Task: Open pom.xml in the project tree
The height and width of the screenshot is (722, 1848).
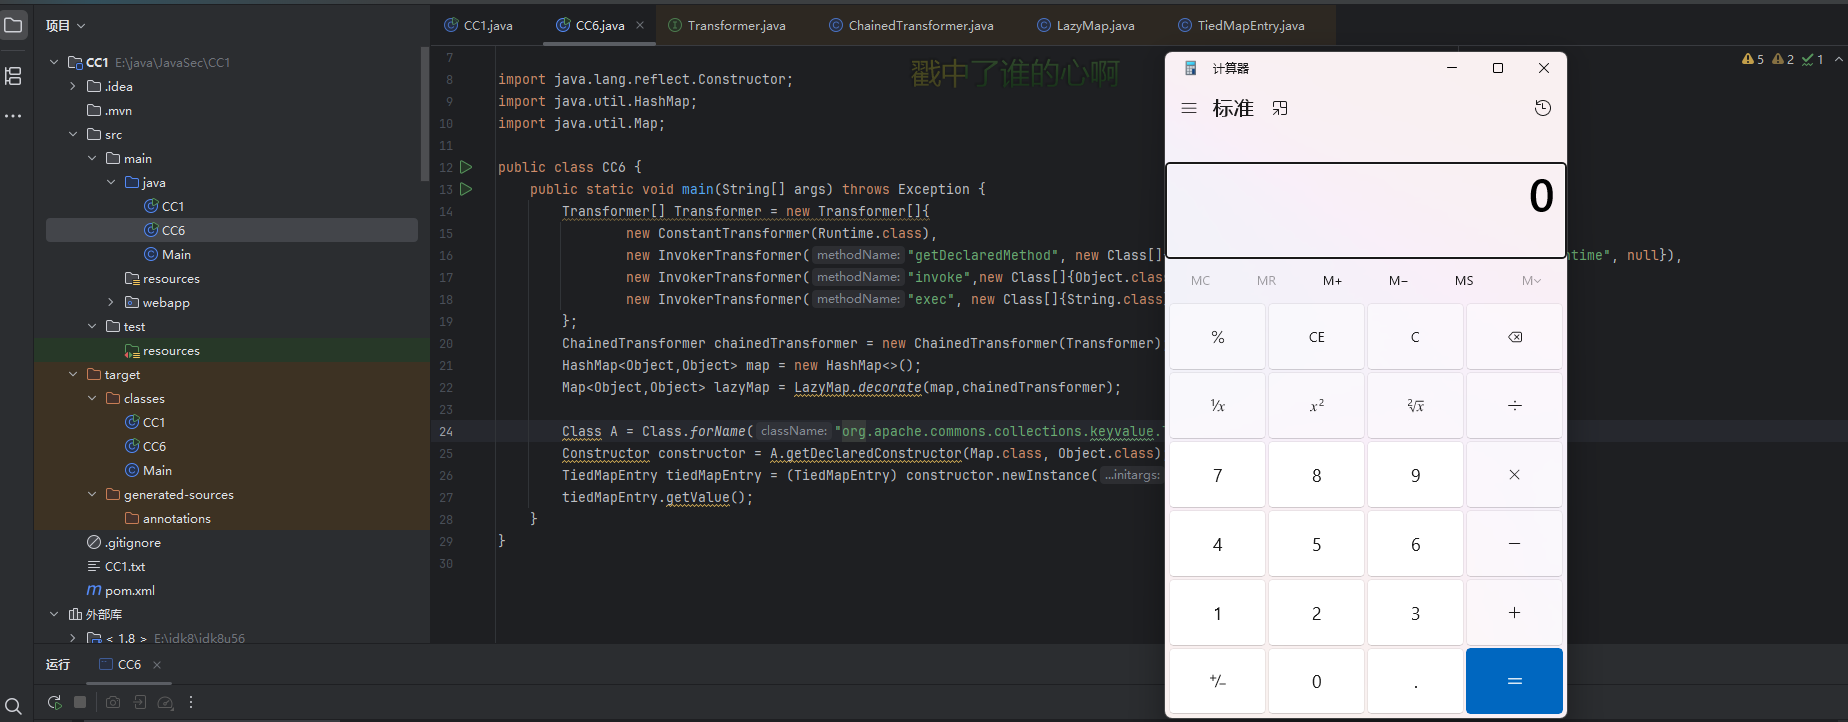Action: point(130,591)
